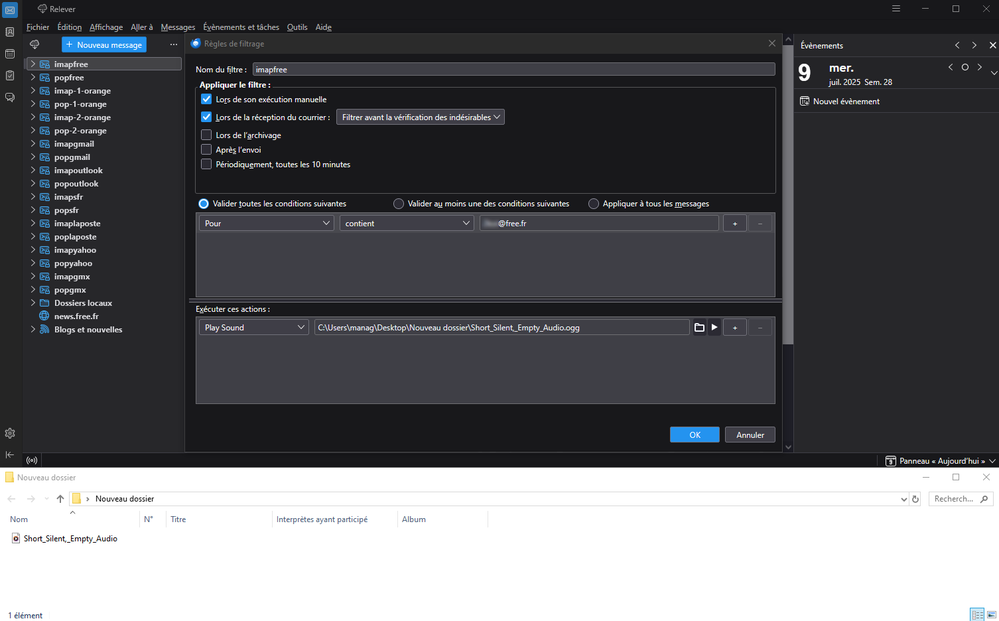Open the "contient" condition dropdown
Image resolution: width=999 pixels, height=621 pixels.
click(x=406, y=224)
